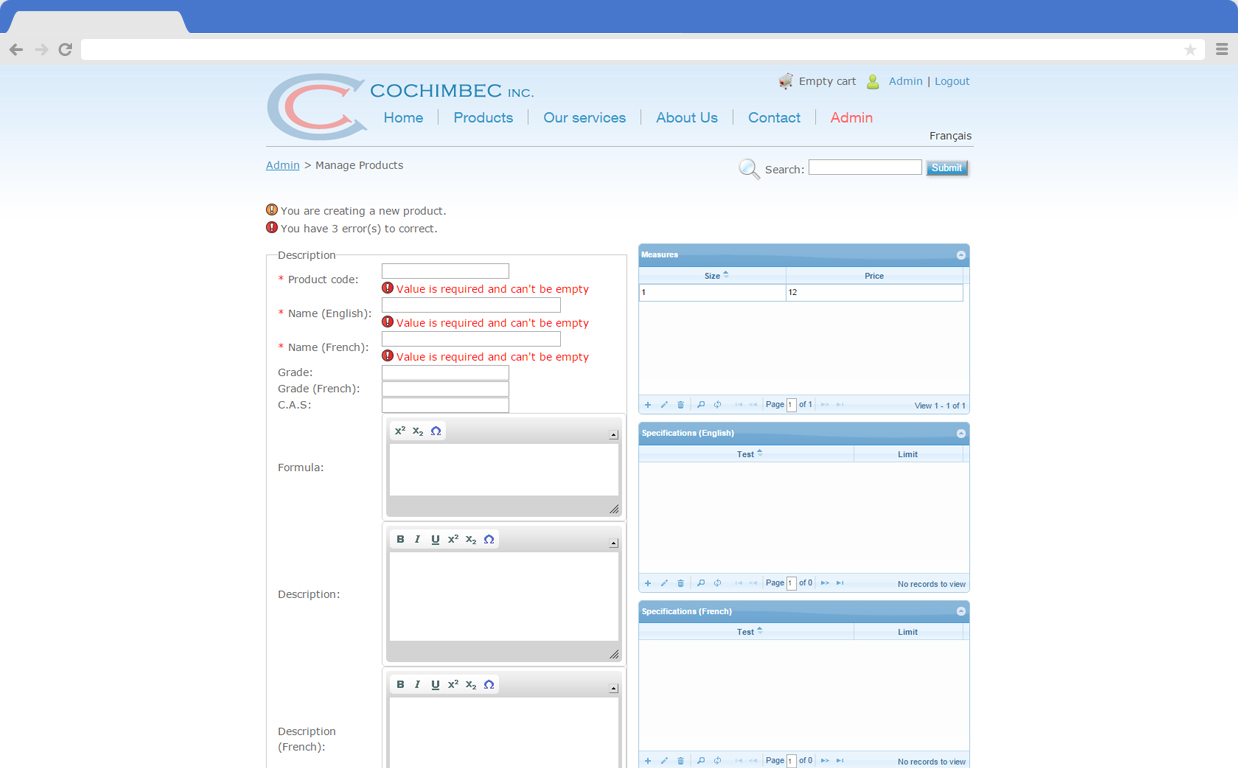Click the Submit search button
Screen dimensions: 1238x768
pyautogui.click(x=946, y=167)
